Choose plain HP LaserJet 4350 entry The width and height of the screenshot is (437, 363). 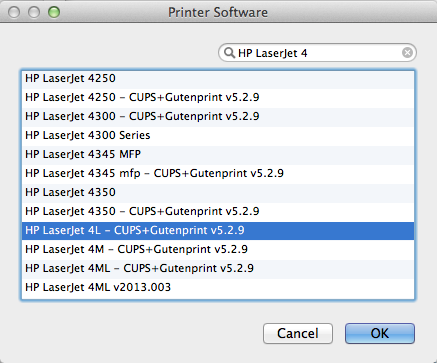pyautogui.click(x=218, y=192)
